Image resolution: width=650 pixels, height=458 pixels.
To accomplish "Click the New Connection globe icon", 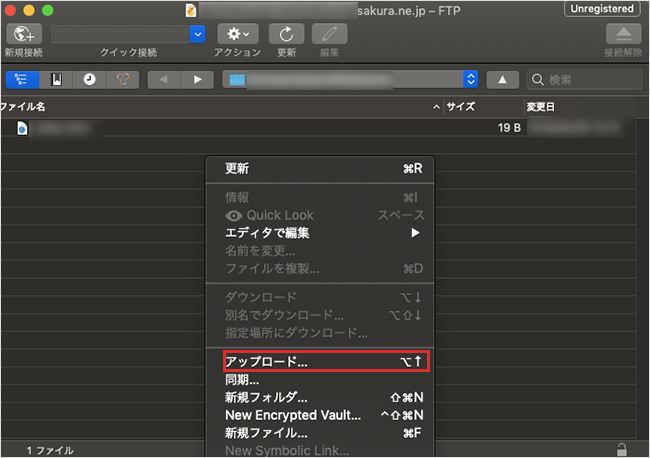I will pos(23,34).
